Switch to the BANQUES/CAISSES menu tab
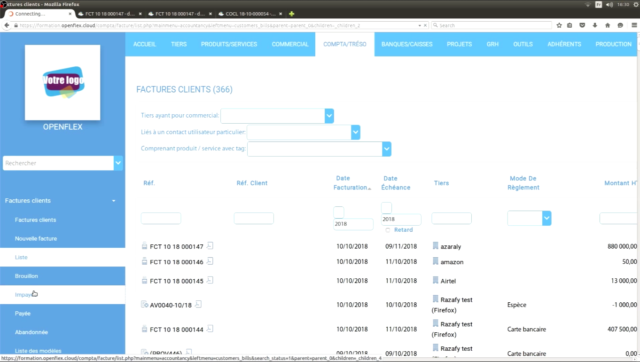640x362 pixels. tap(407, 44)
